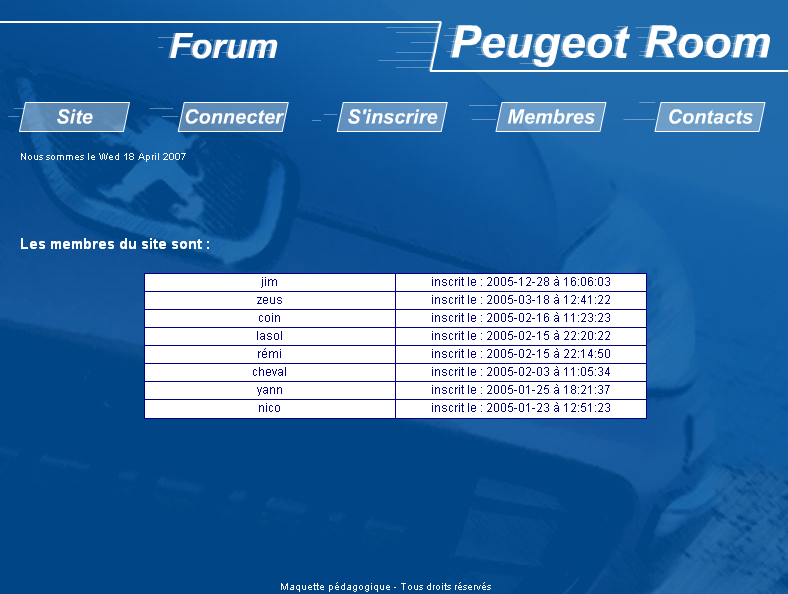Open the Contacts page
The height and width of the screenshot is (594, 788).
[710, 117]
